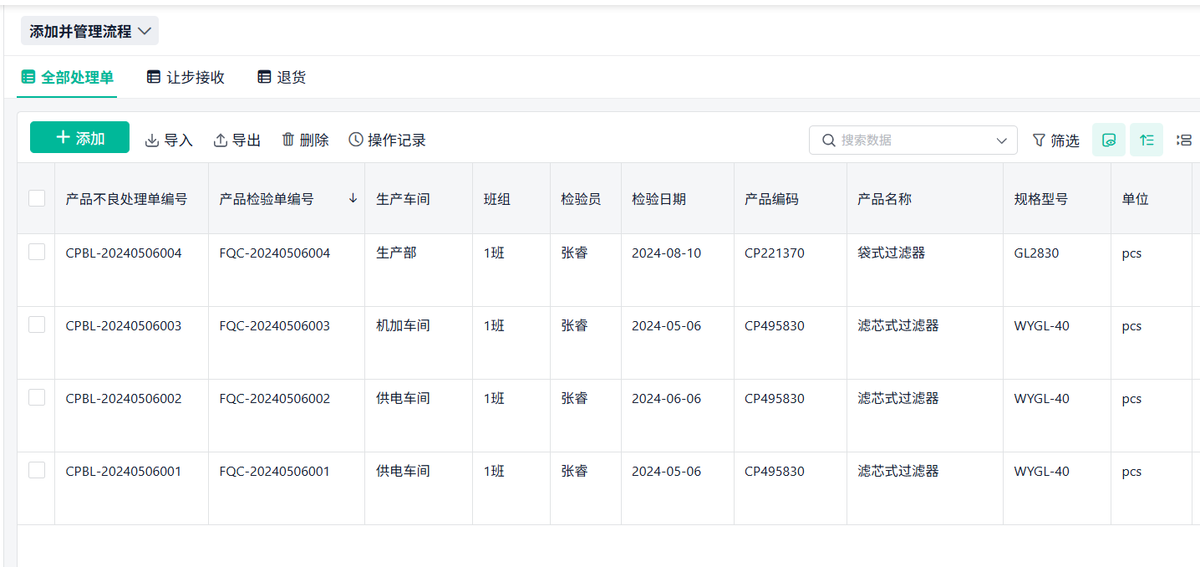Tick the select-all header checkbox
Viewport: 1200px width, 567px height.
(x=37, y=198)
